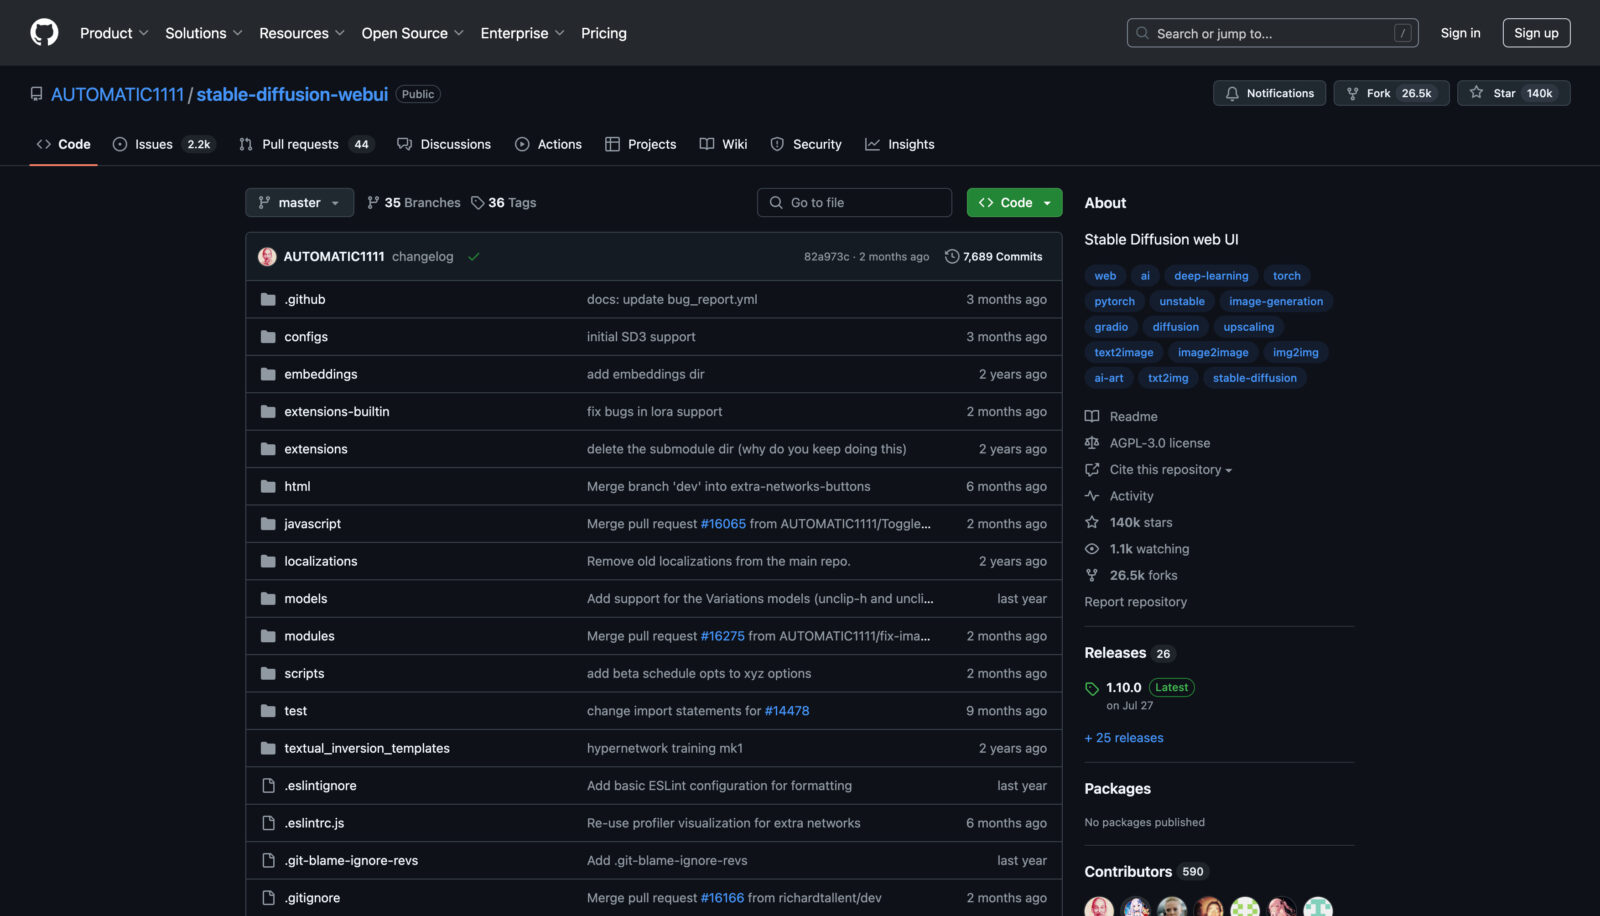Viewport: 1600px width, 916px height.
Task: Switch to the Issues tab
Action: 163,145
